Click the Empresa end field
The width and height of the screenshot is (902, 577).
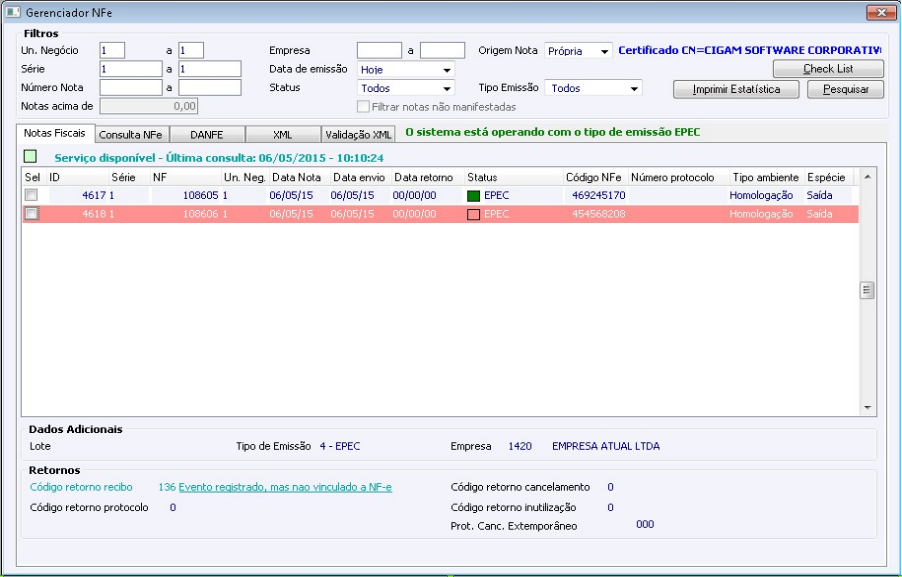click(442, 51)
